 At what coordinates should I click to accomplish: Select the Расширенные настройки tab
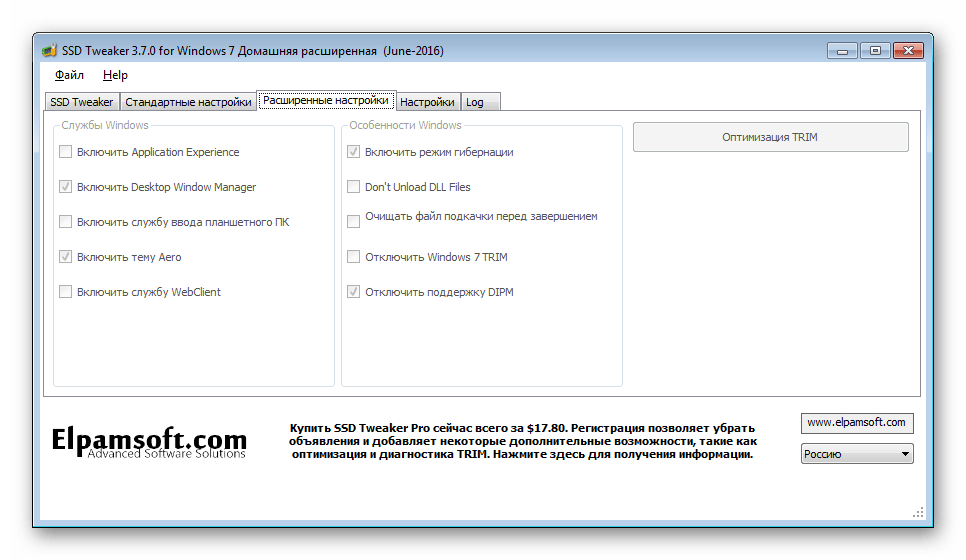point(326,100)
